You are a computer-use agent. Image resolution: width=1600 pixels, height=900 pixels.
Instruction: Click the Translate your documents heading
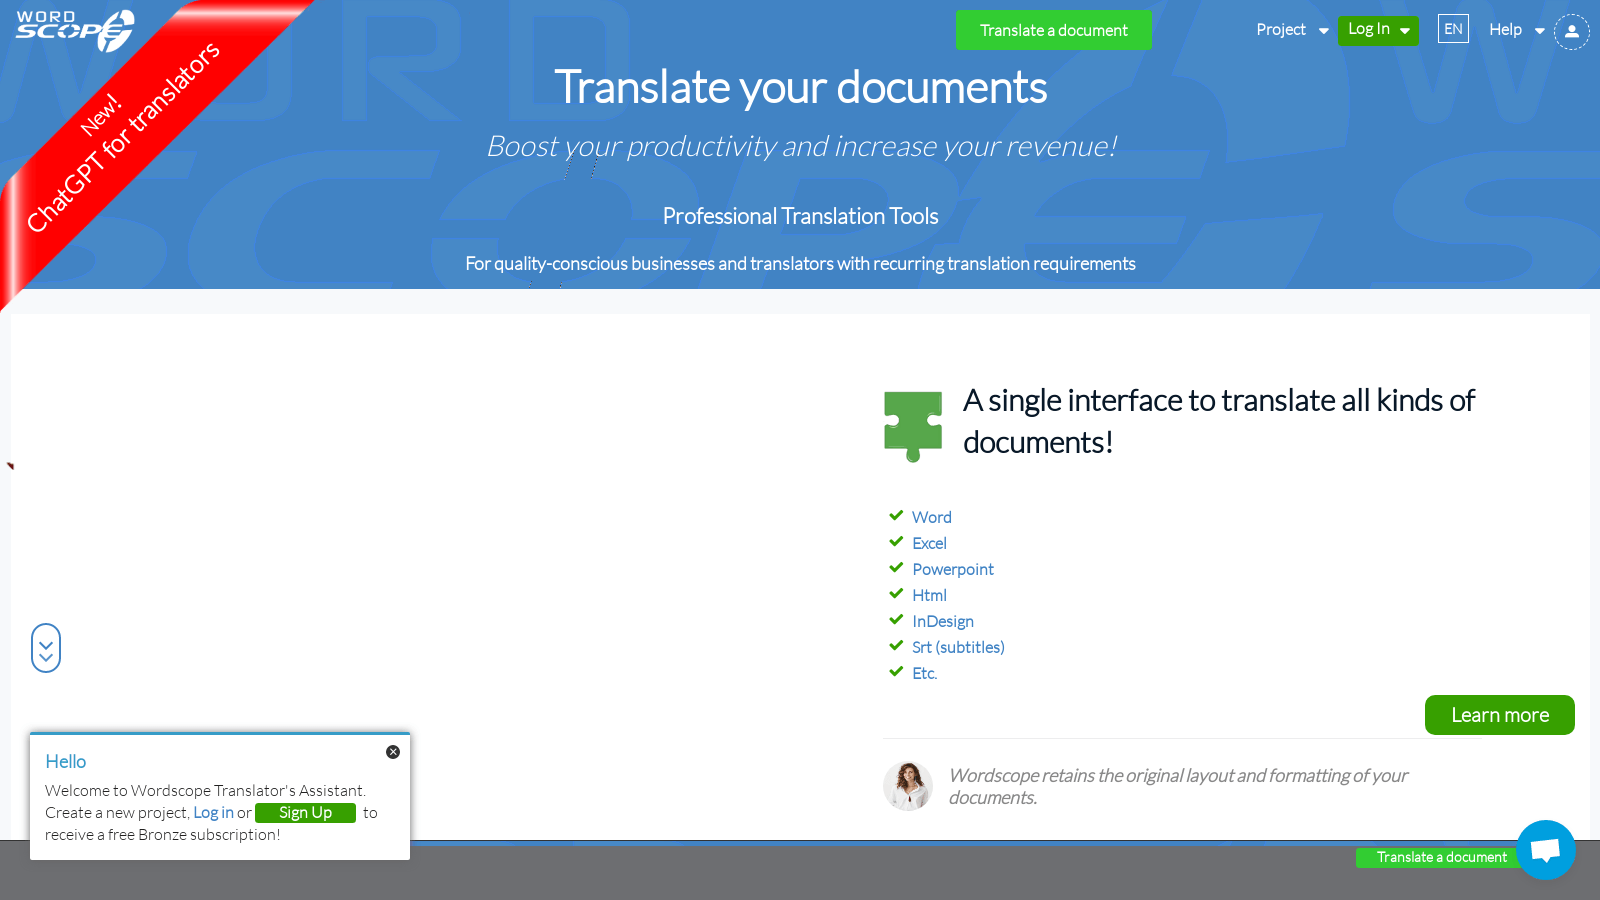coord(801,87)
